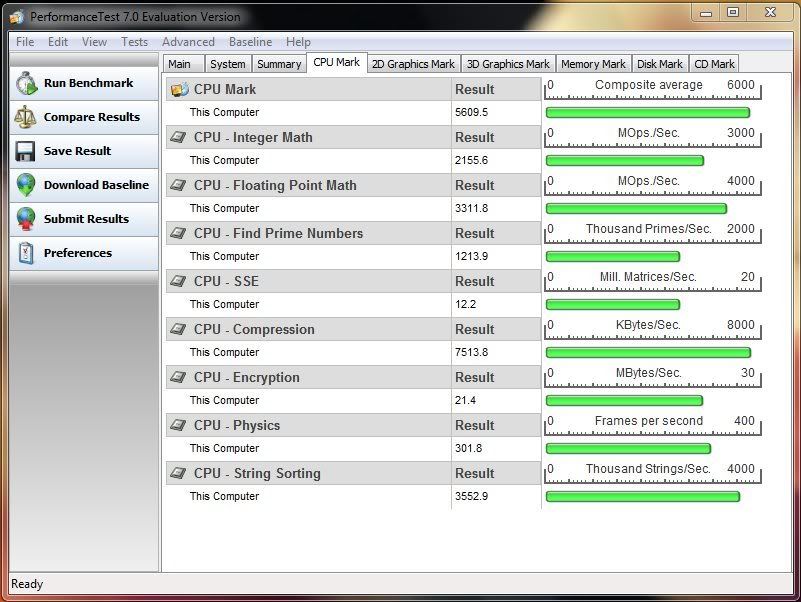Click the Run Benchmark stopwatch icon

point(26,84)
